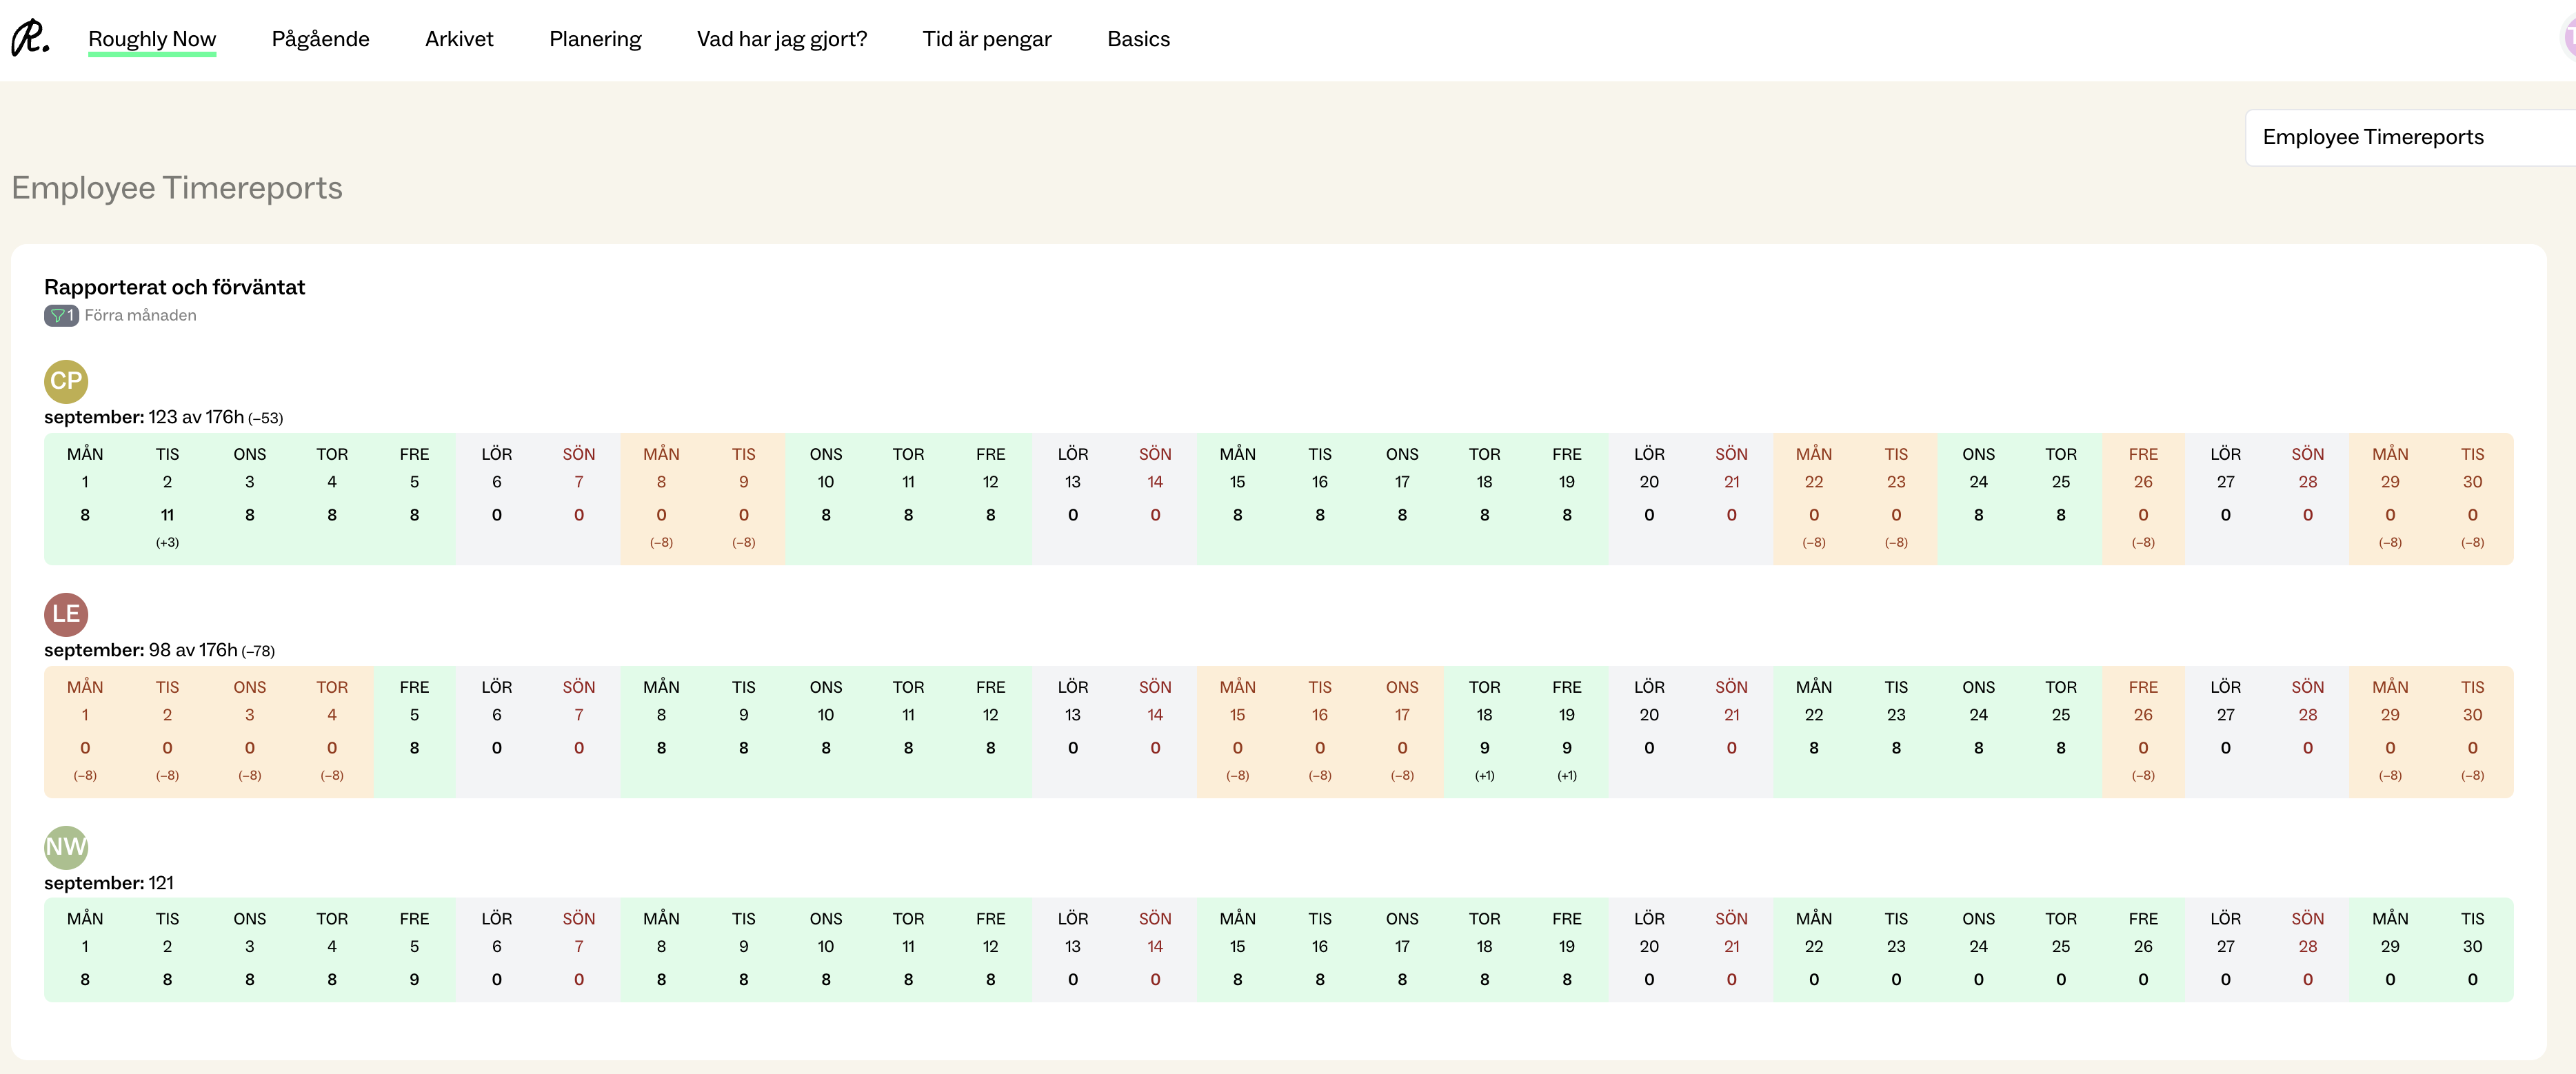Open Vad har jag gjort? tab
Viewport: 2576px width, 1074px height.
pos(781,39)
